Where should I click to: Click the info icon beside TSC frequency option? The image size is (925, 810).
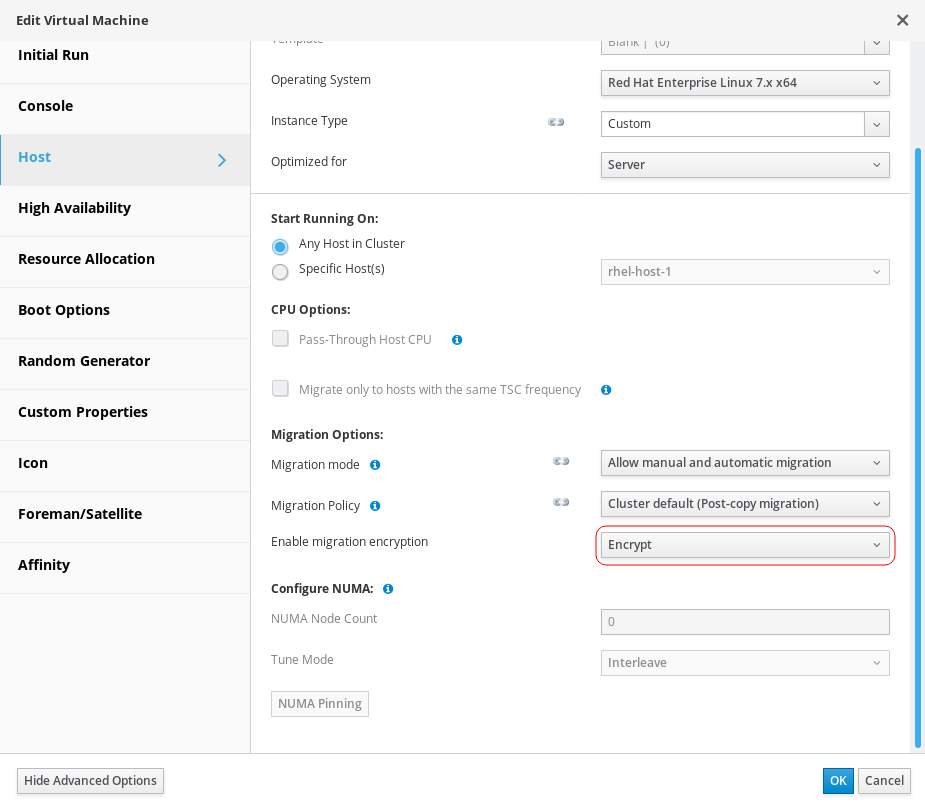coord(606,390)
